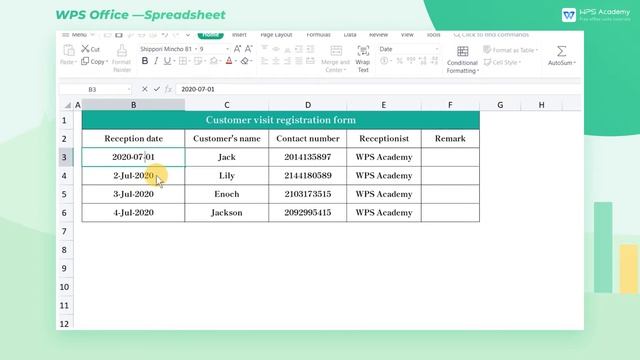Screen dimensions: 640x360
Task: Click the currency format icon
Action: pyautogui.click(x=384, y=61)
